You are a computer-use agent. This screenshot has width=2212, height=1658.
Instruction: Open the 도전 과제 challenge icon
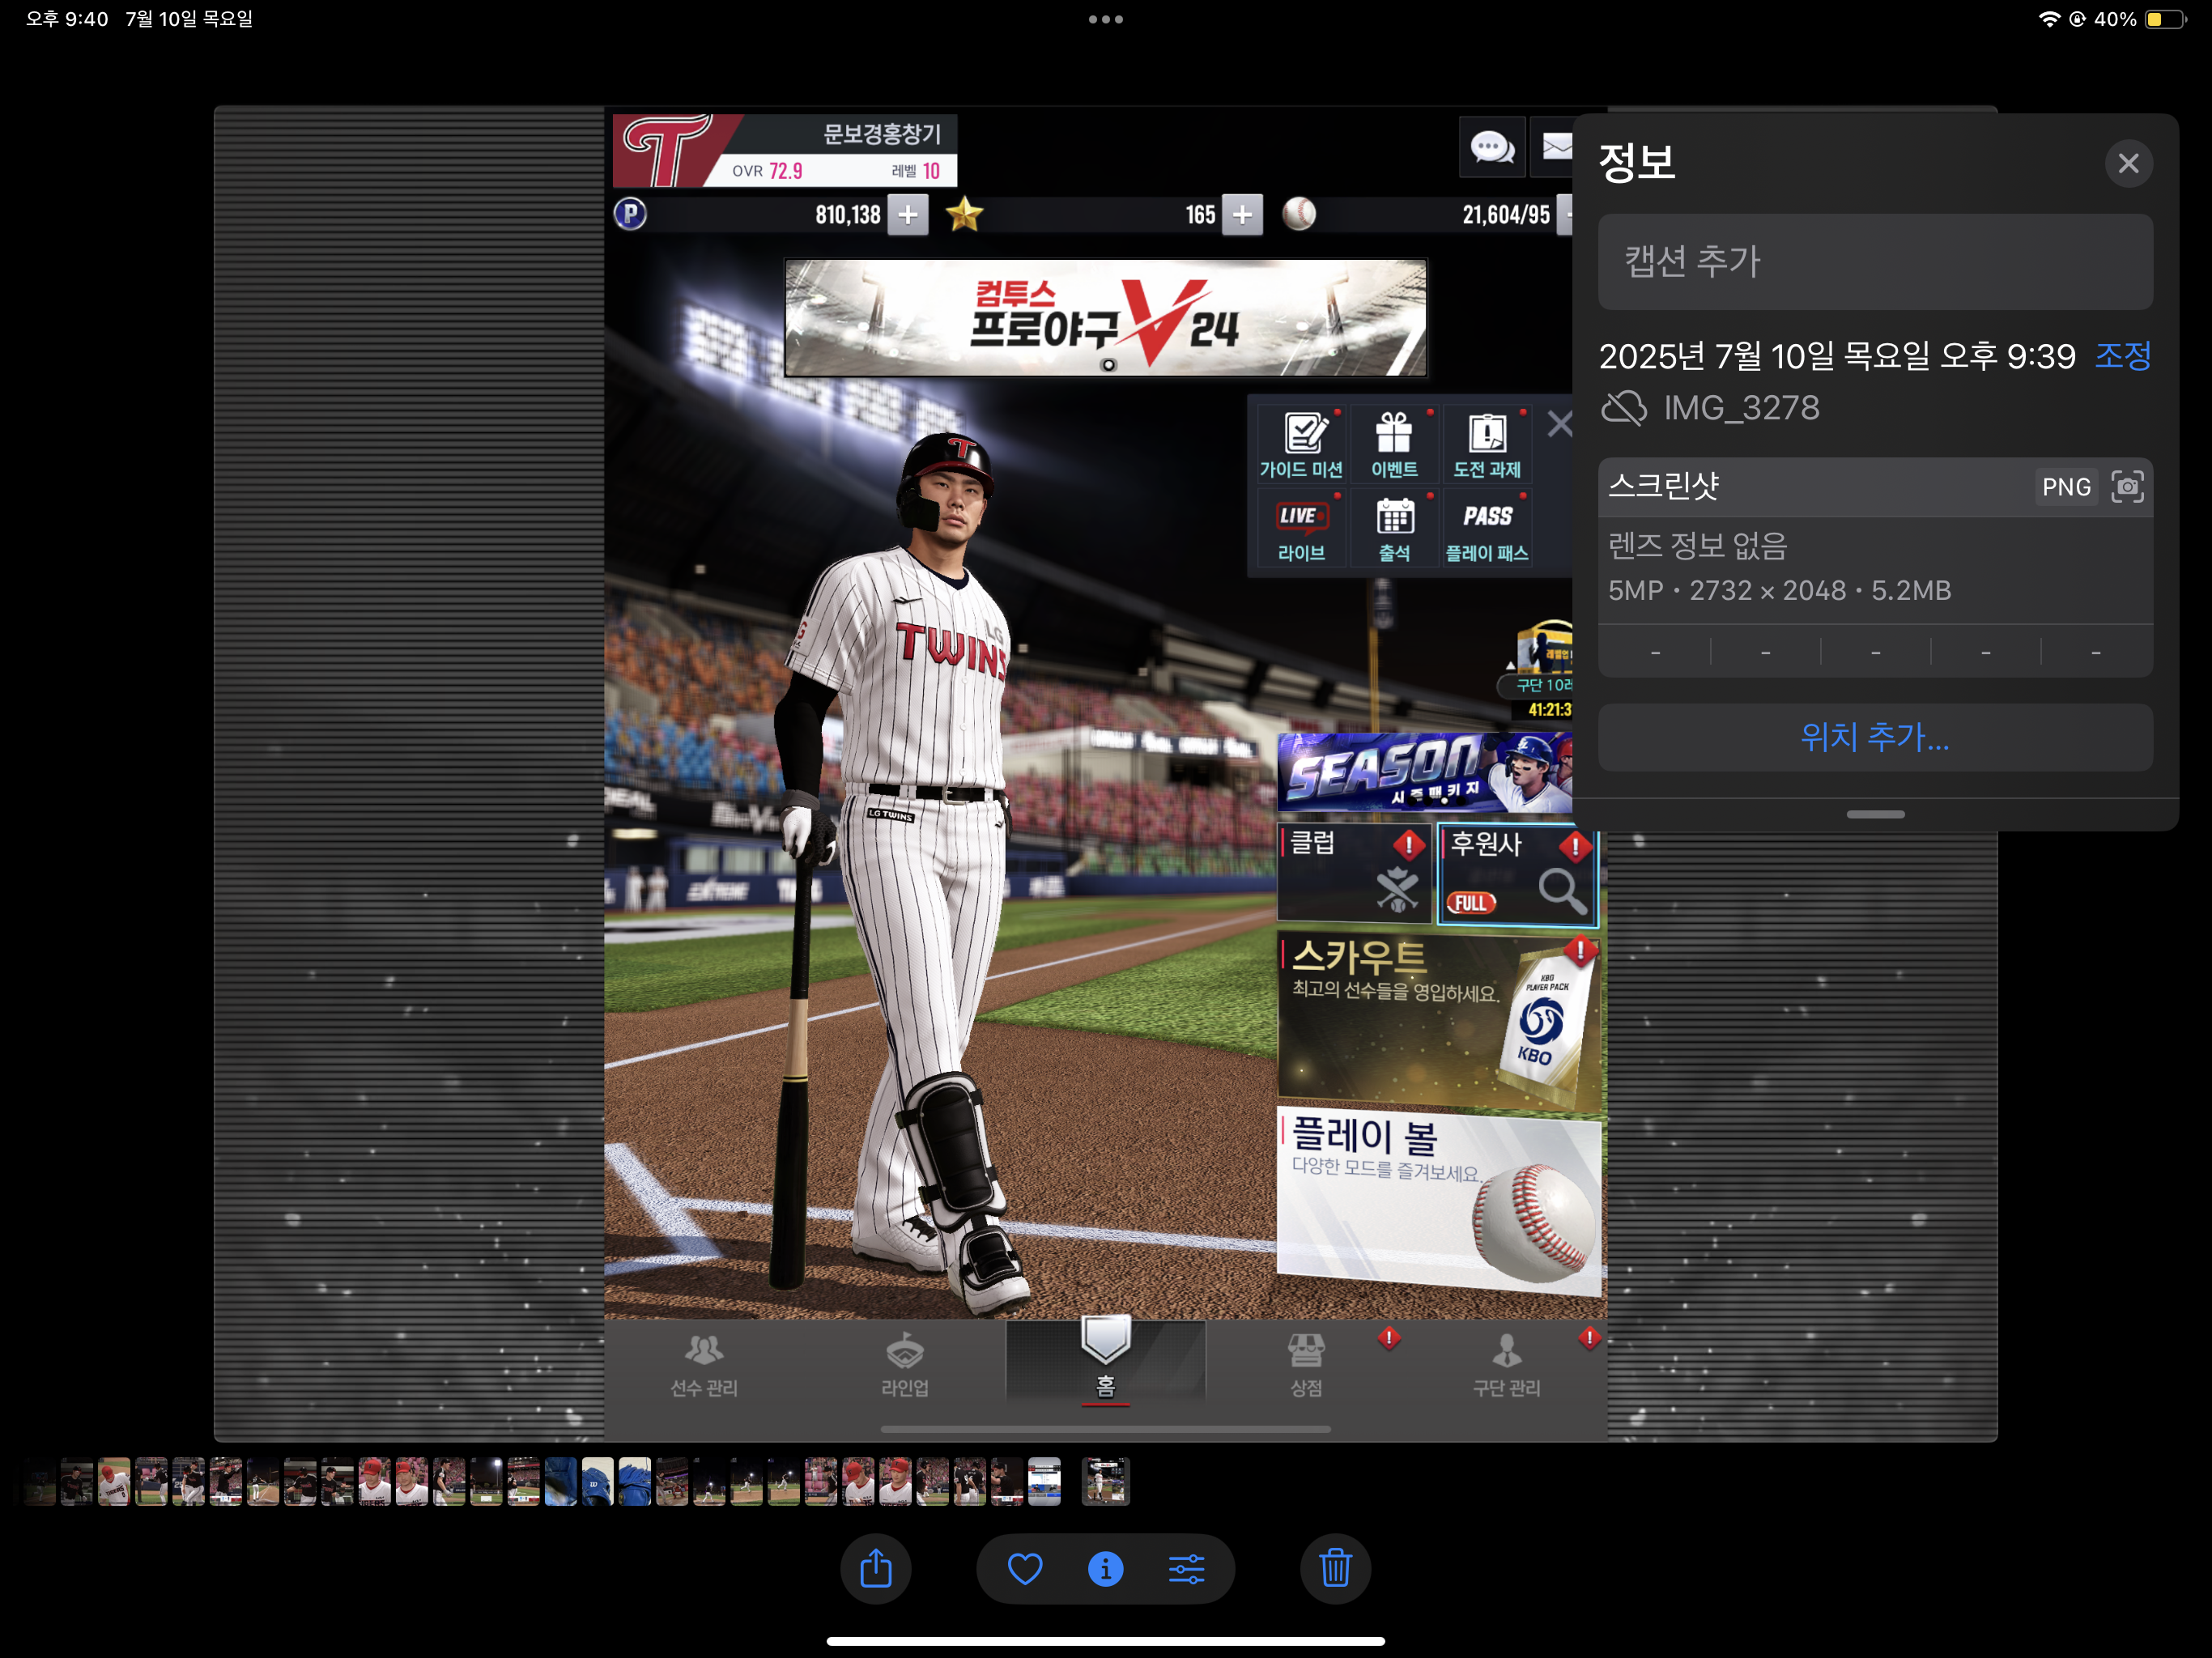1487,445
